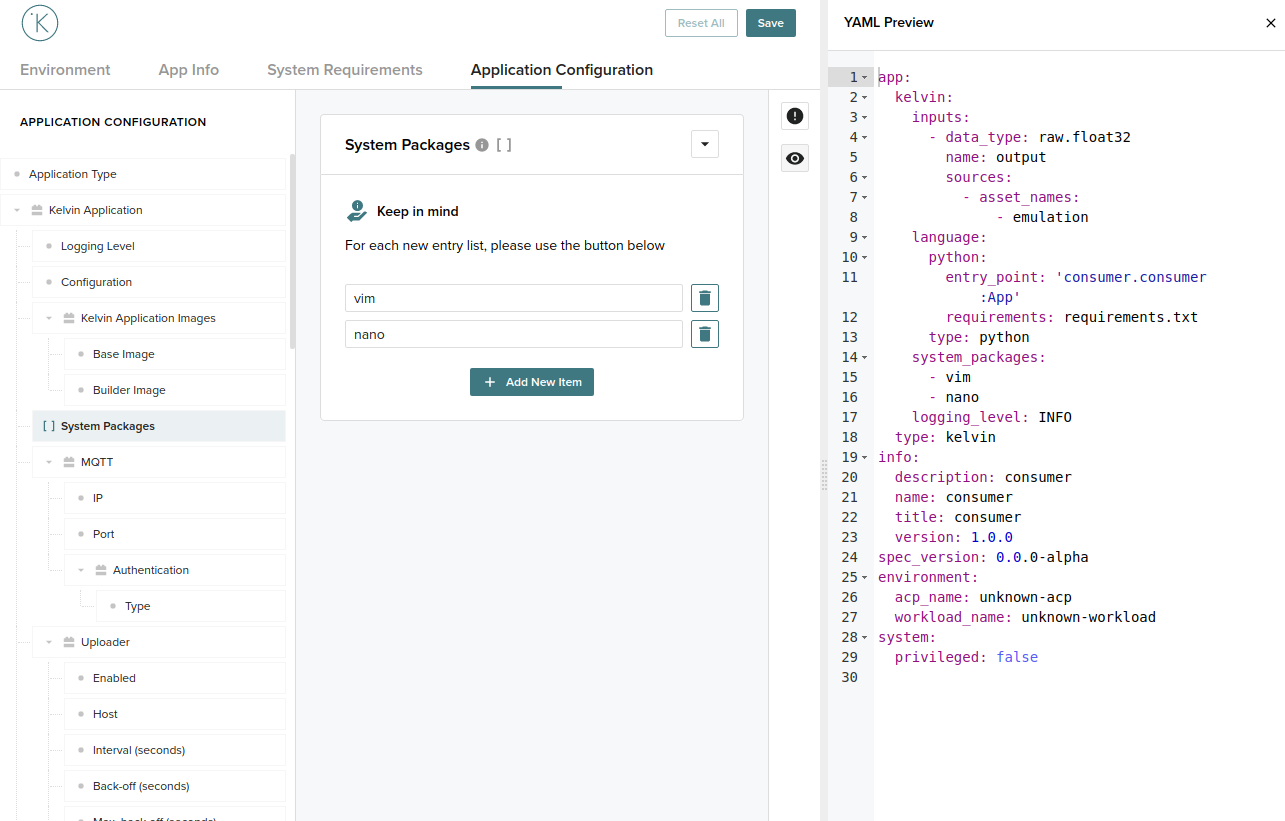The width and height of the screenshot is (1285, 821).
Task: Click the Kelvin logo icon
Action: click(40, 23)
